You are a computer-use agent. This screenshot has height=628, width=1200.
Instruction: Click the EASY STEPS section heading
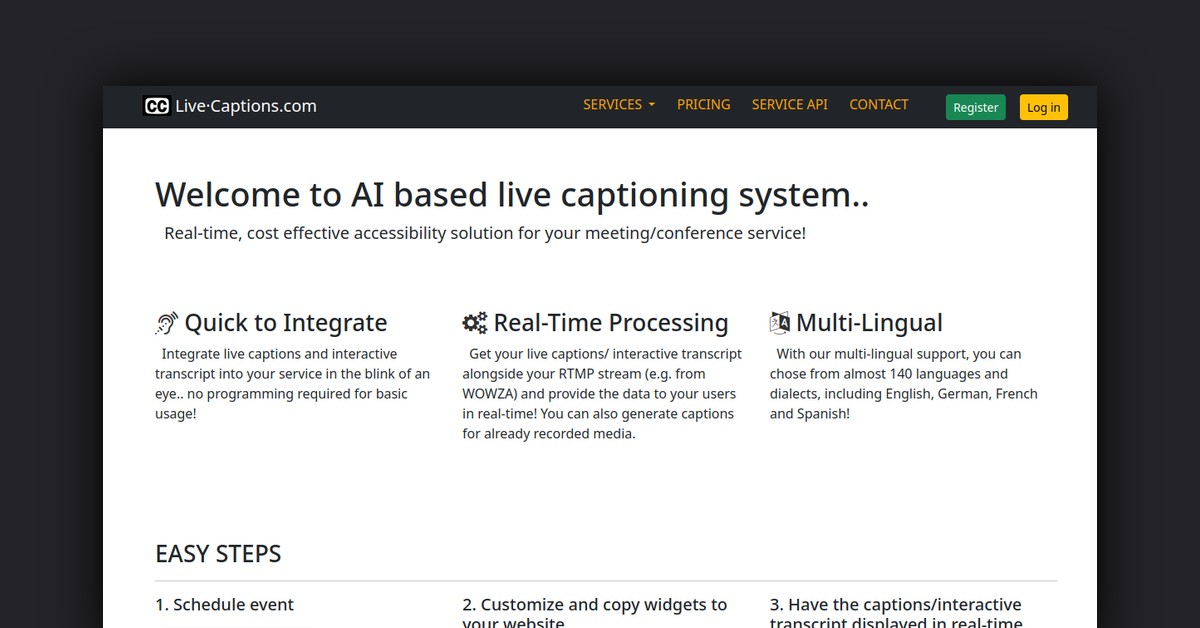(218, 553)
